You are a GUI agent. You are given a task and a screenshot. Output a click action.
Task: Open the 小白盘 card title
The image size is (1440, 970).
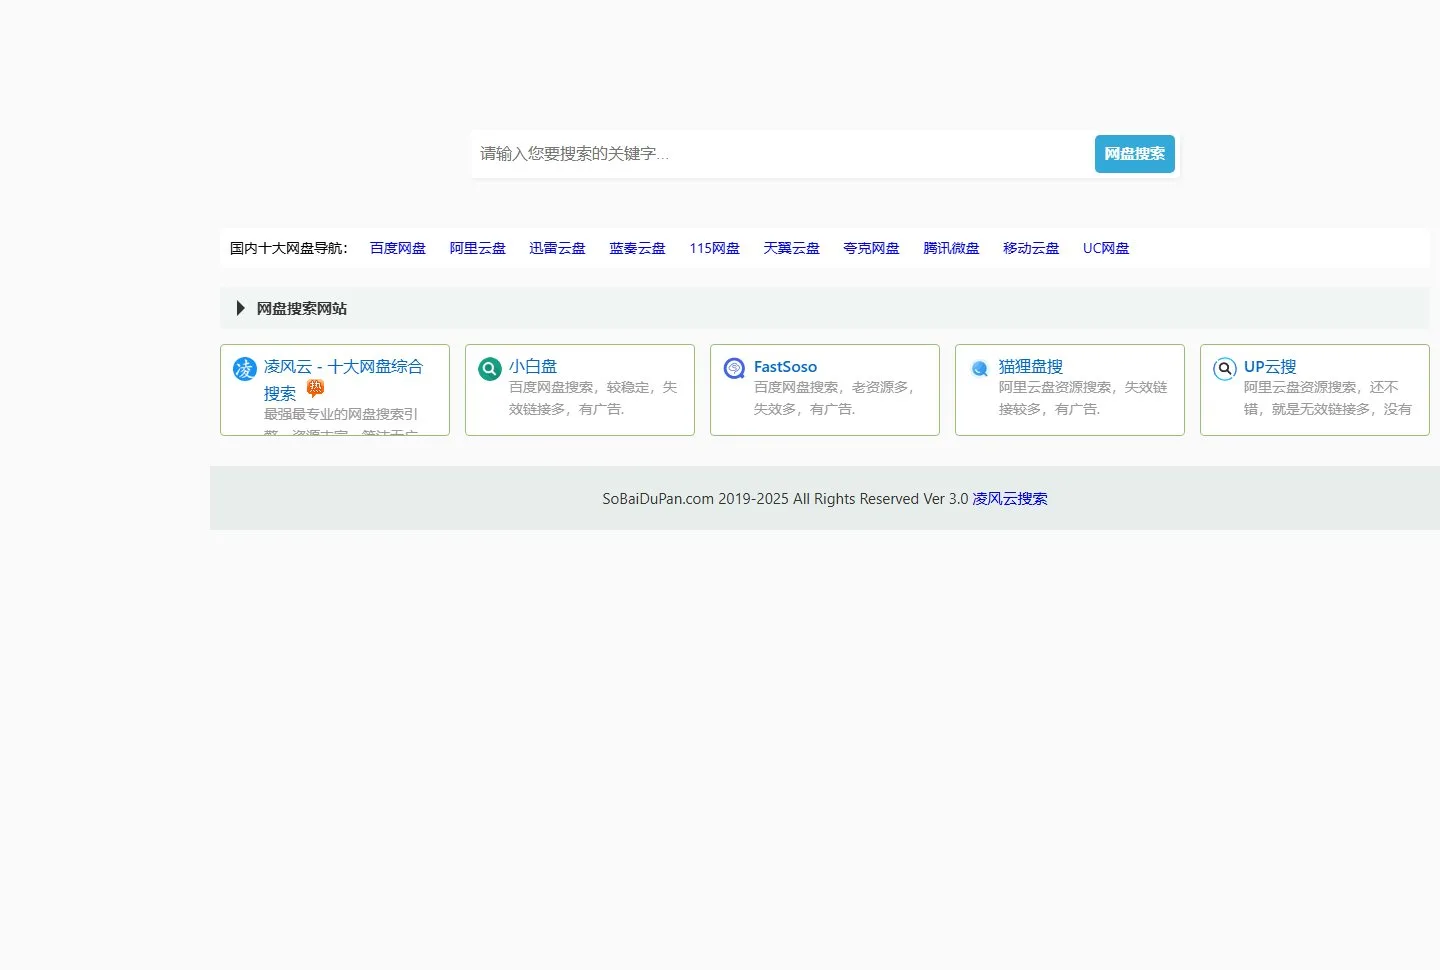click(x=533, y=367)
